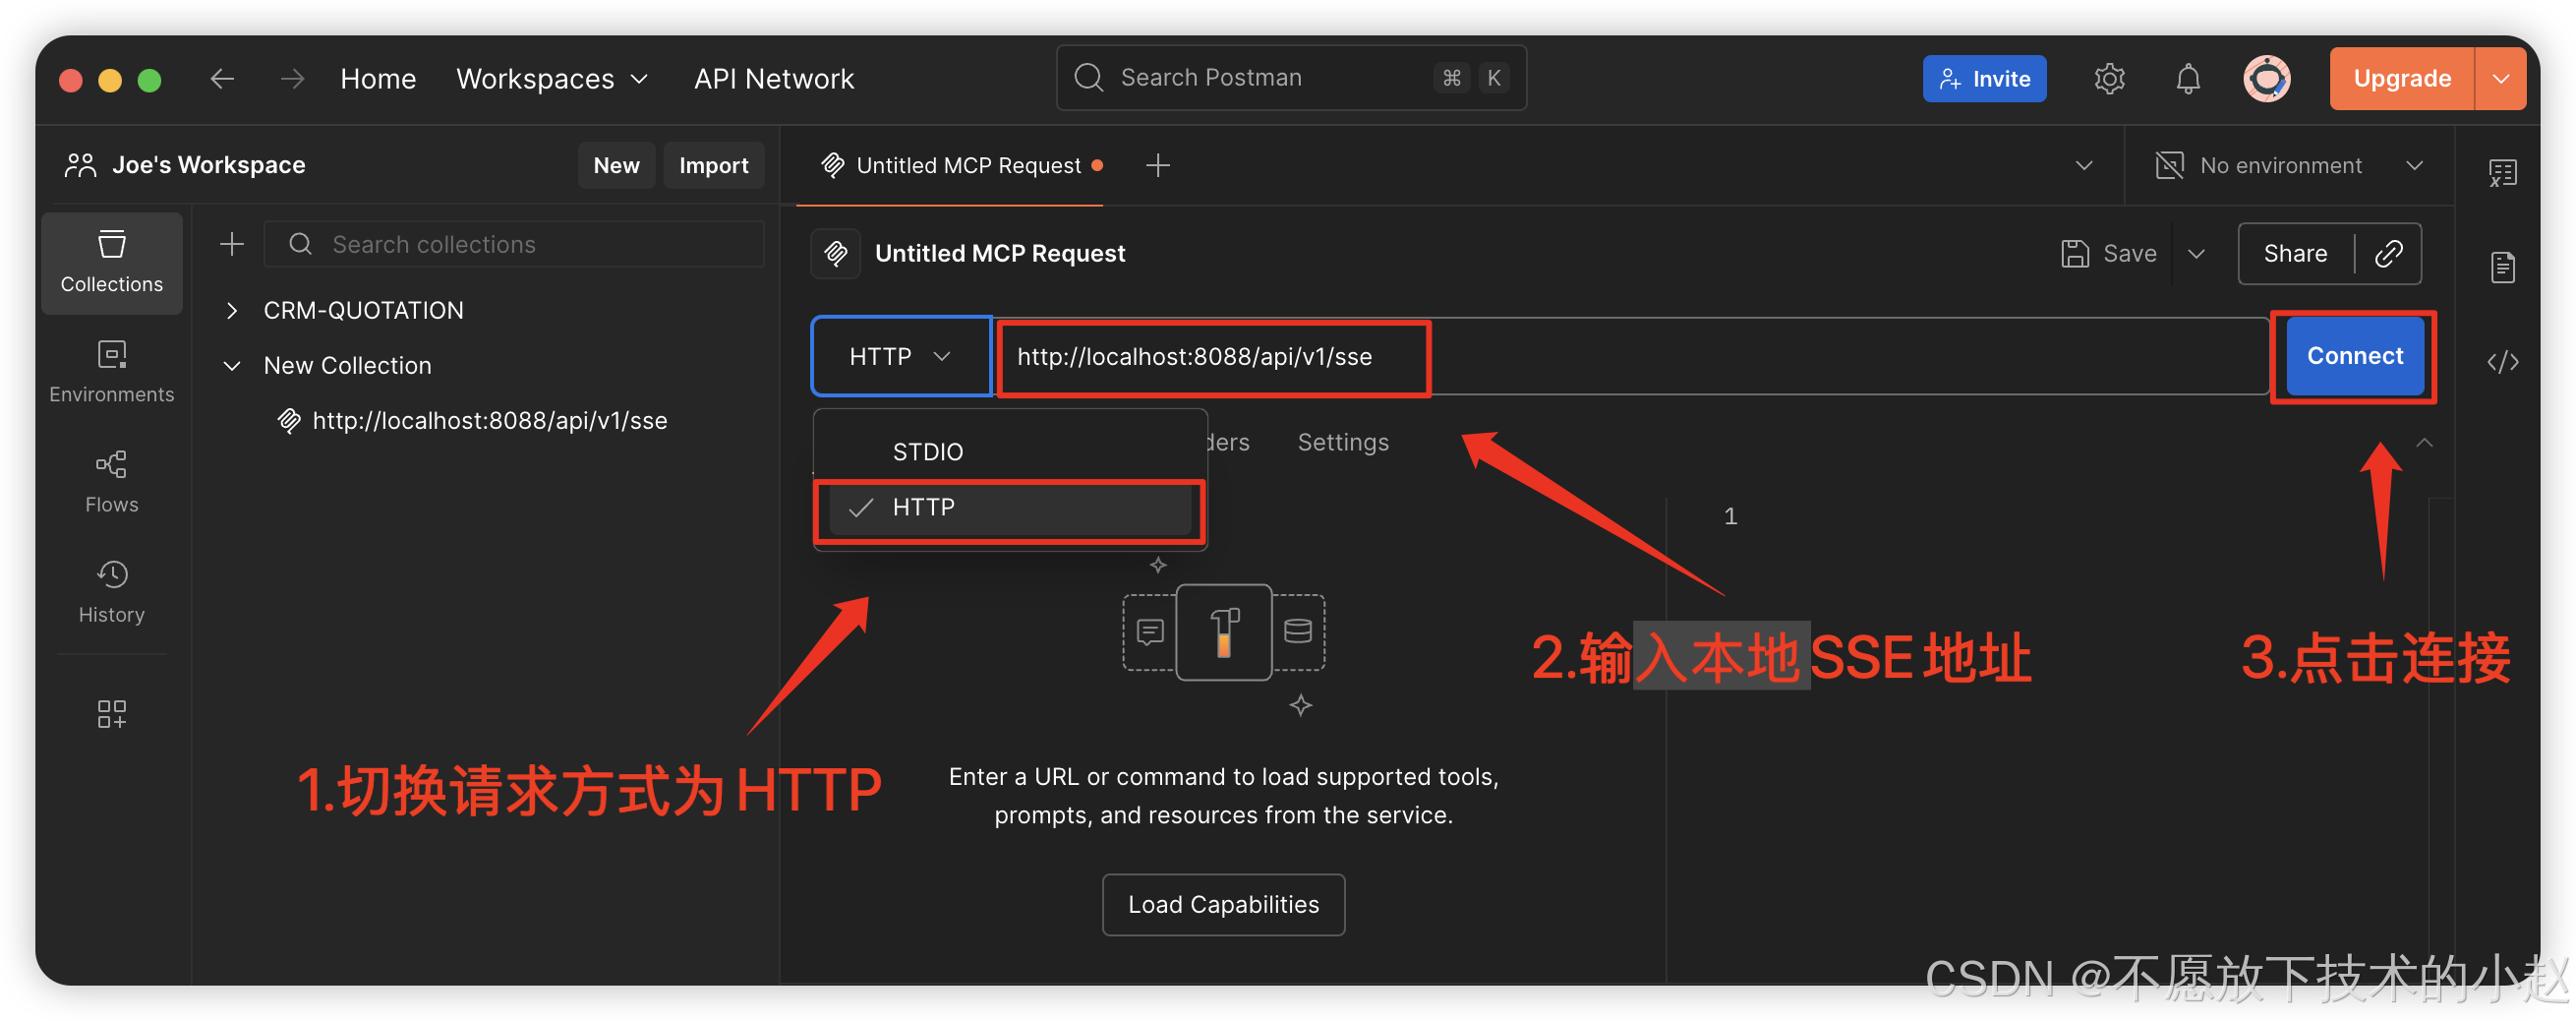The image size is (2576, 1021).
Task: Open the No environment selector
Action: click(x=2290, y=165)
